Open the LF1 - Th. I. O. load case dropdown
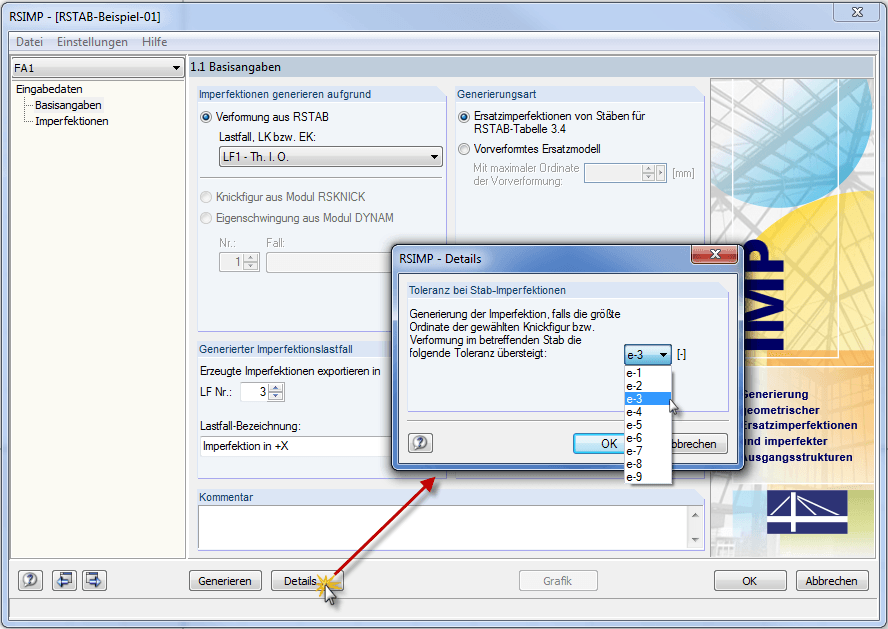Image resolution: width=888 pixels, height=629 pixels. tap(331, 157)
